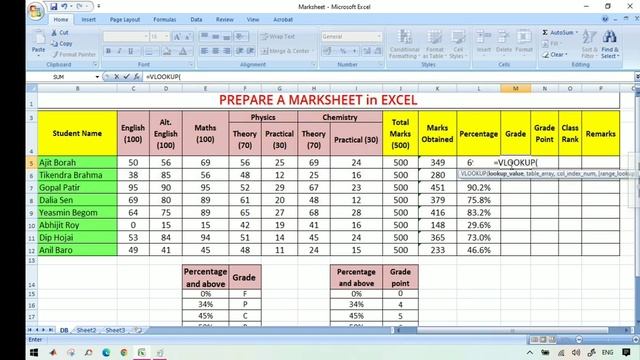Click the Fill Color bucket icon
Viewport: 640px width, 360px height.
pos(167,51)
